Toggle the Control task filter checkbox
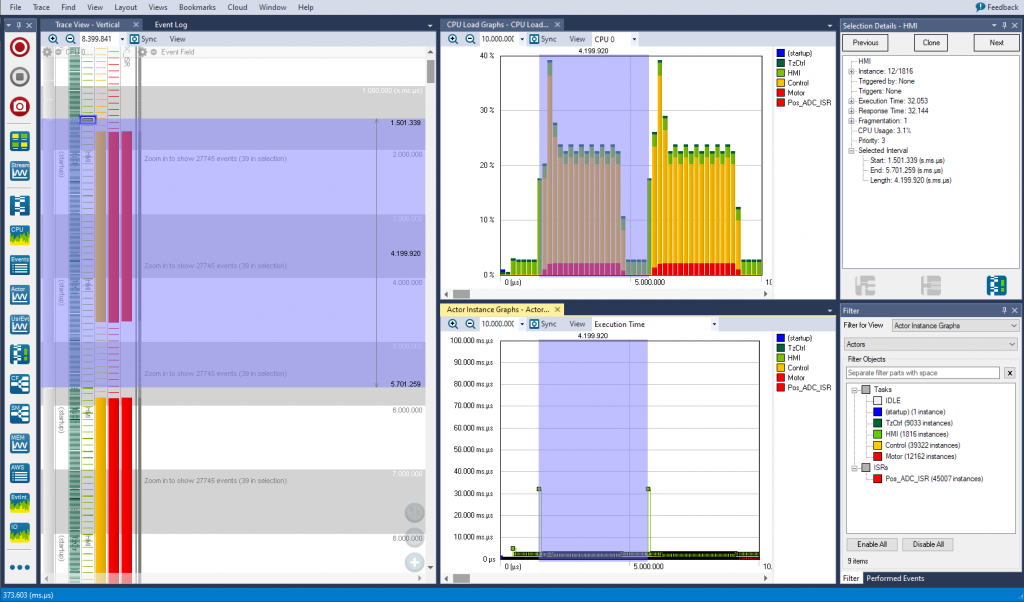This screenshot has height=602, width=1024. [877, 445]
